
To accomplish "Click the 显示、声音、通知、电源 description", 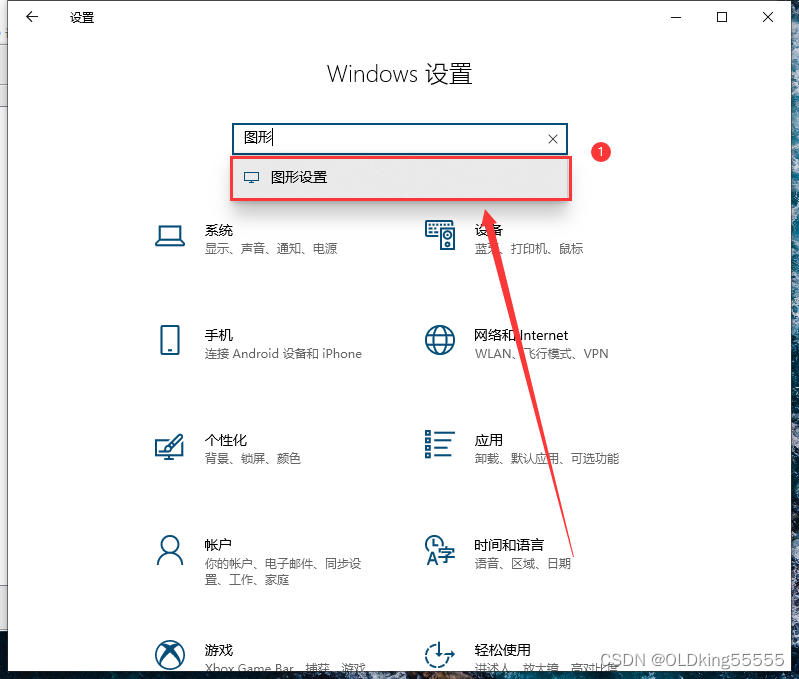I will [271, 249].
